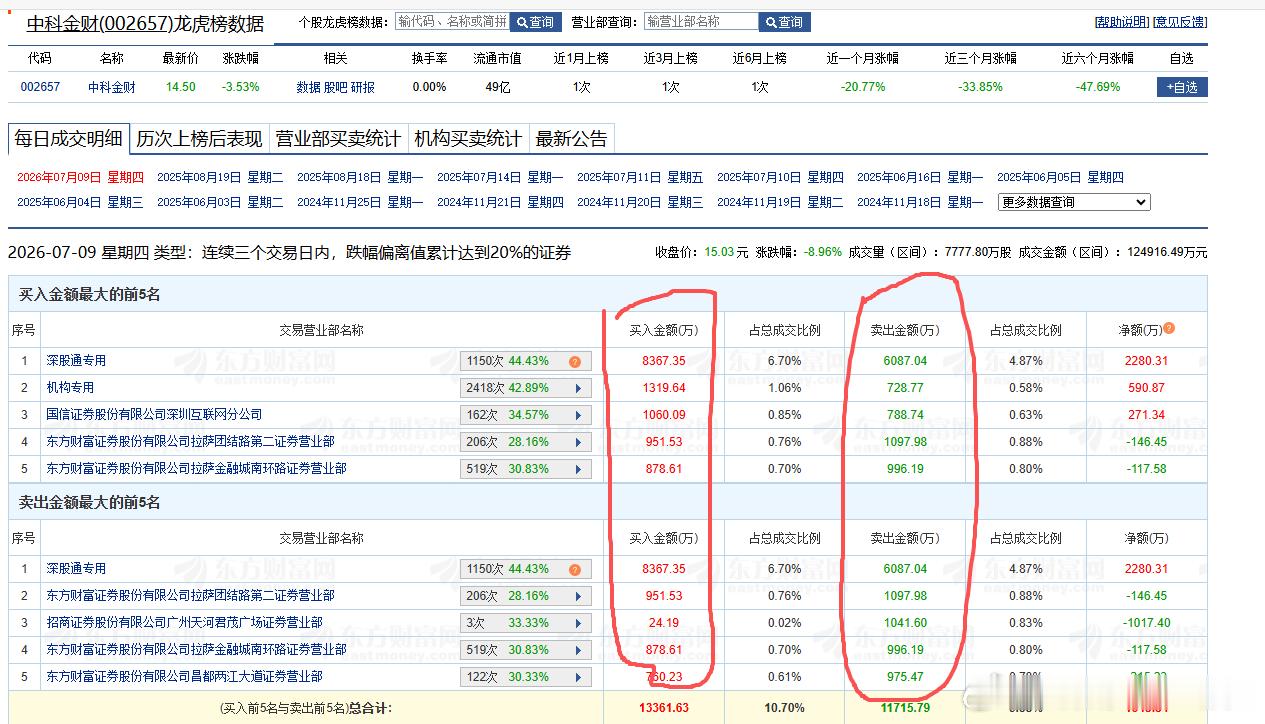Open the 数据 related link
Screen dimensions: 1265x724
click(308, 87)
